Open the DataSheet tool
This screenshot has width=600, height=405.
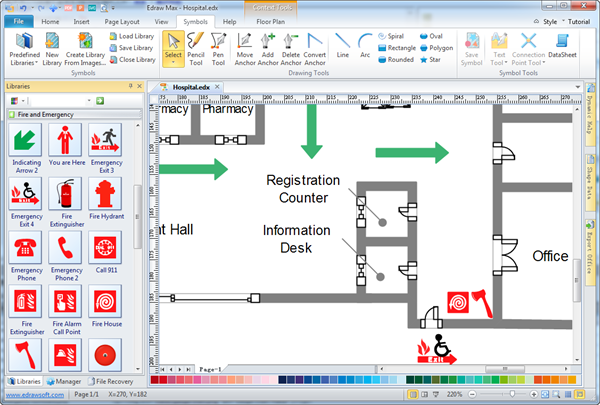[562, 46]
